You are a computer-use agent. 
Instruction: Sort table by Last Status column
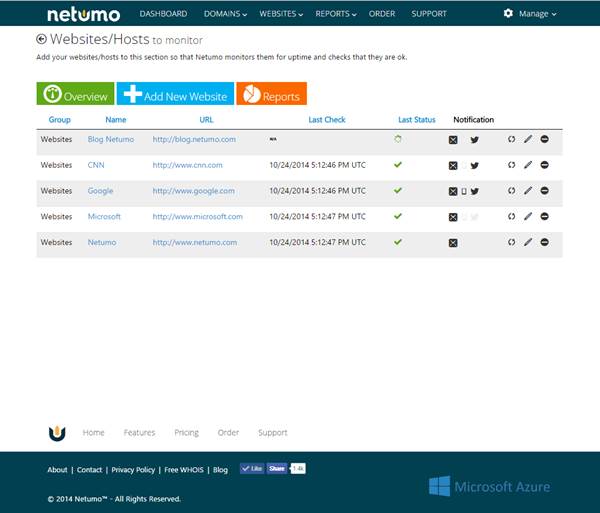pyautogui.click(x=417, y=120)
